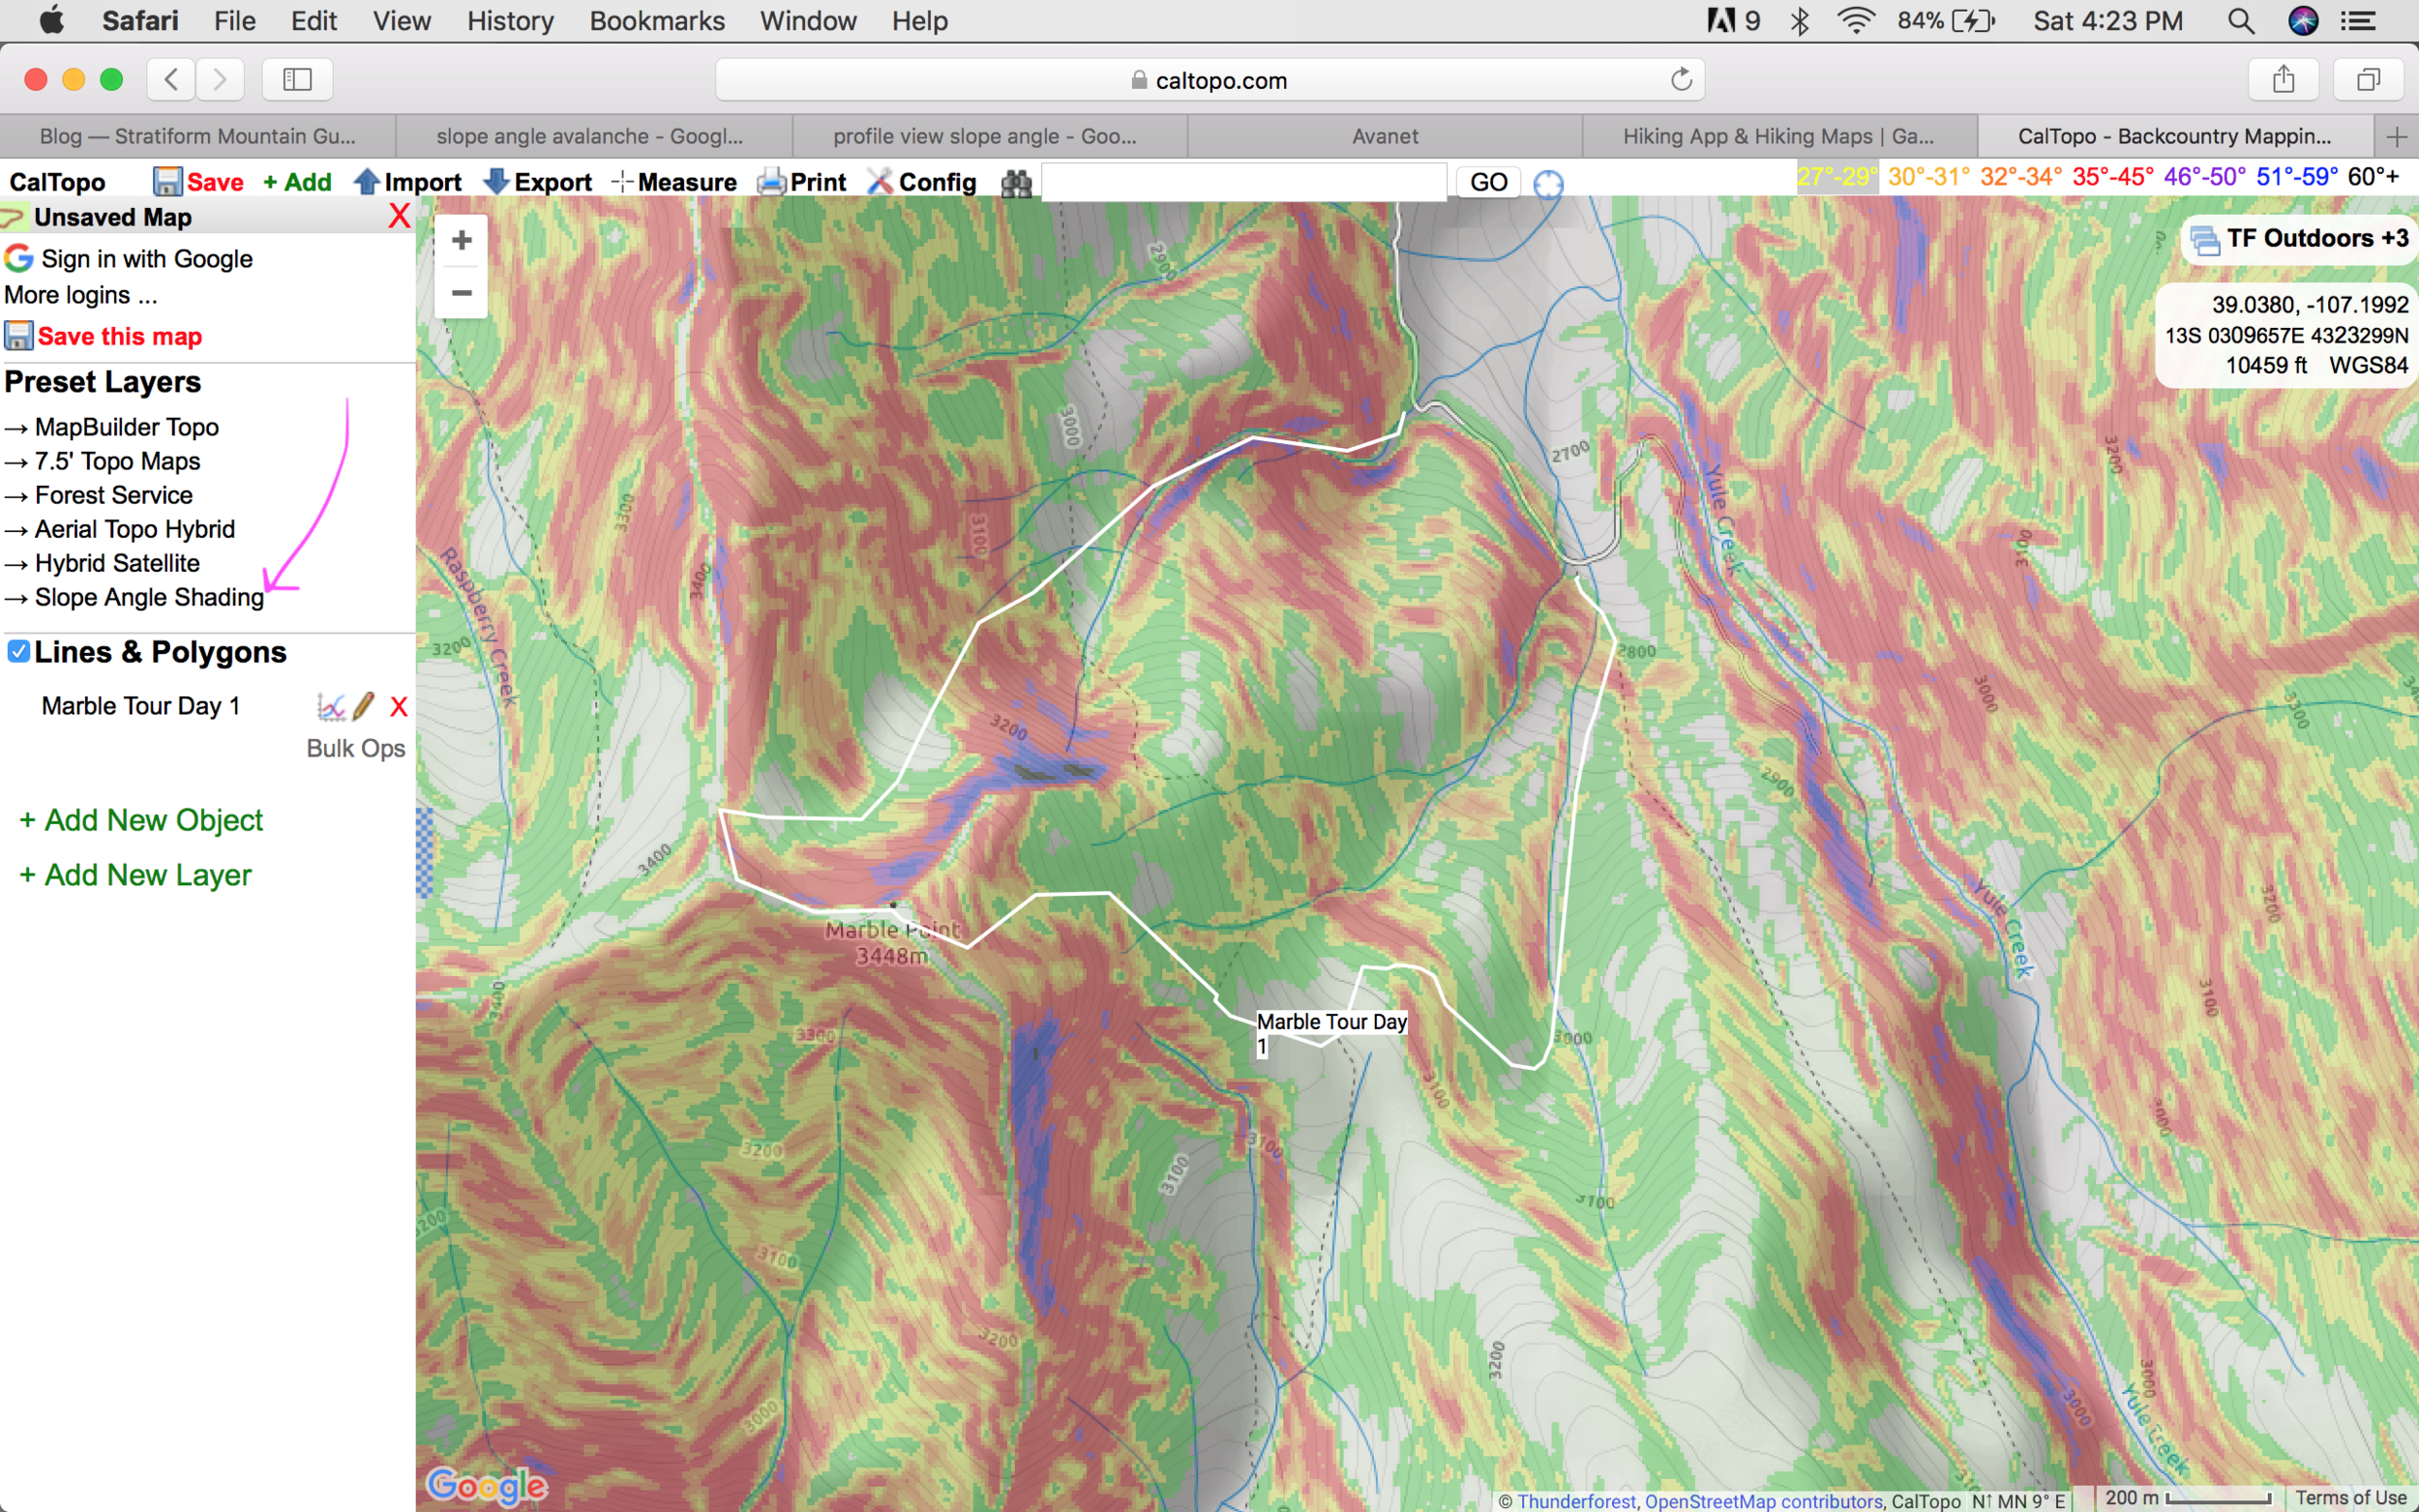This screenshot has height=1512, width=2419.
Task: Delete Marble Tour Day 1 with red X
Action: click(399, 707)
